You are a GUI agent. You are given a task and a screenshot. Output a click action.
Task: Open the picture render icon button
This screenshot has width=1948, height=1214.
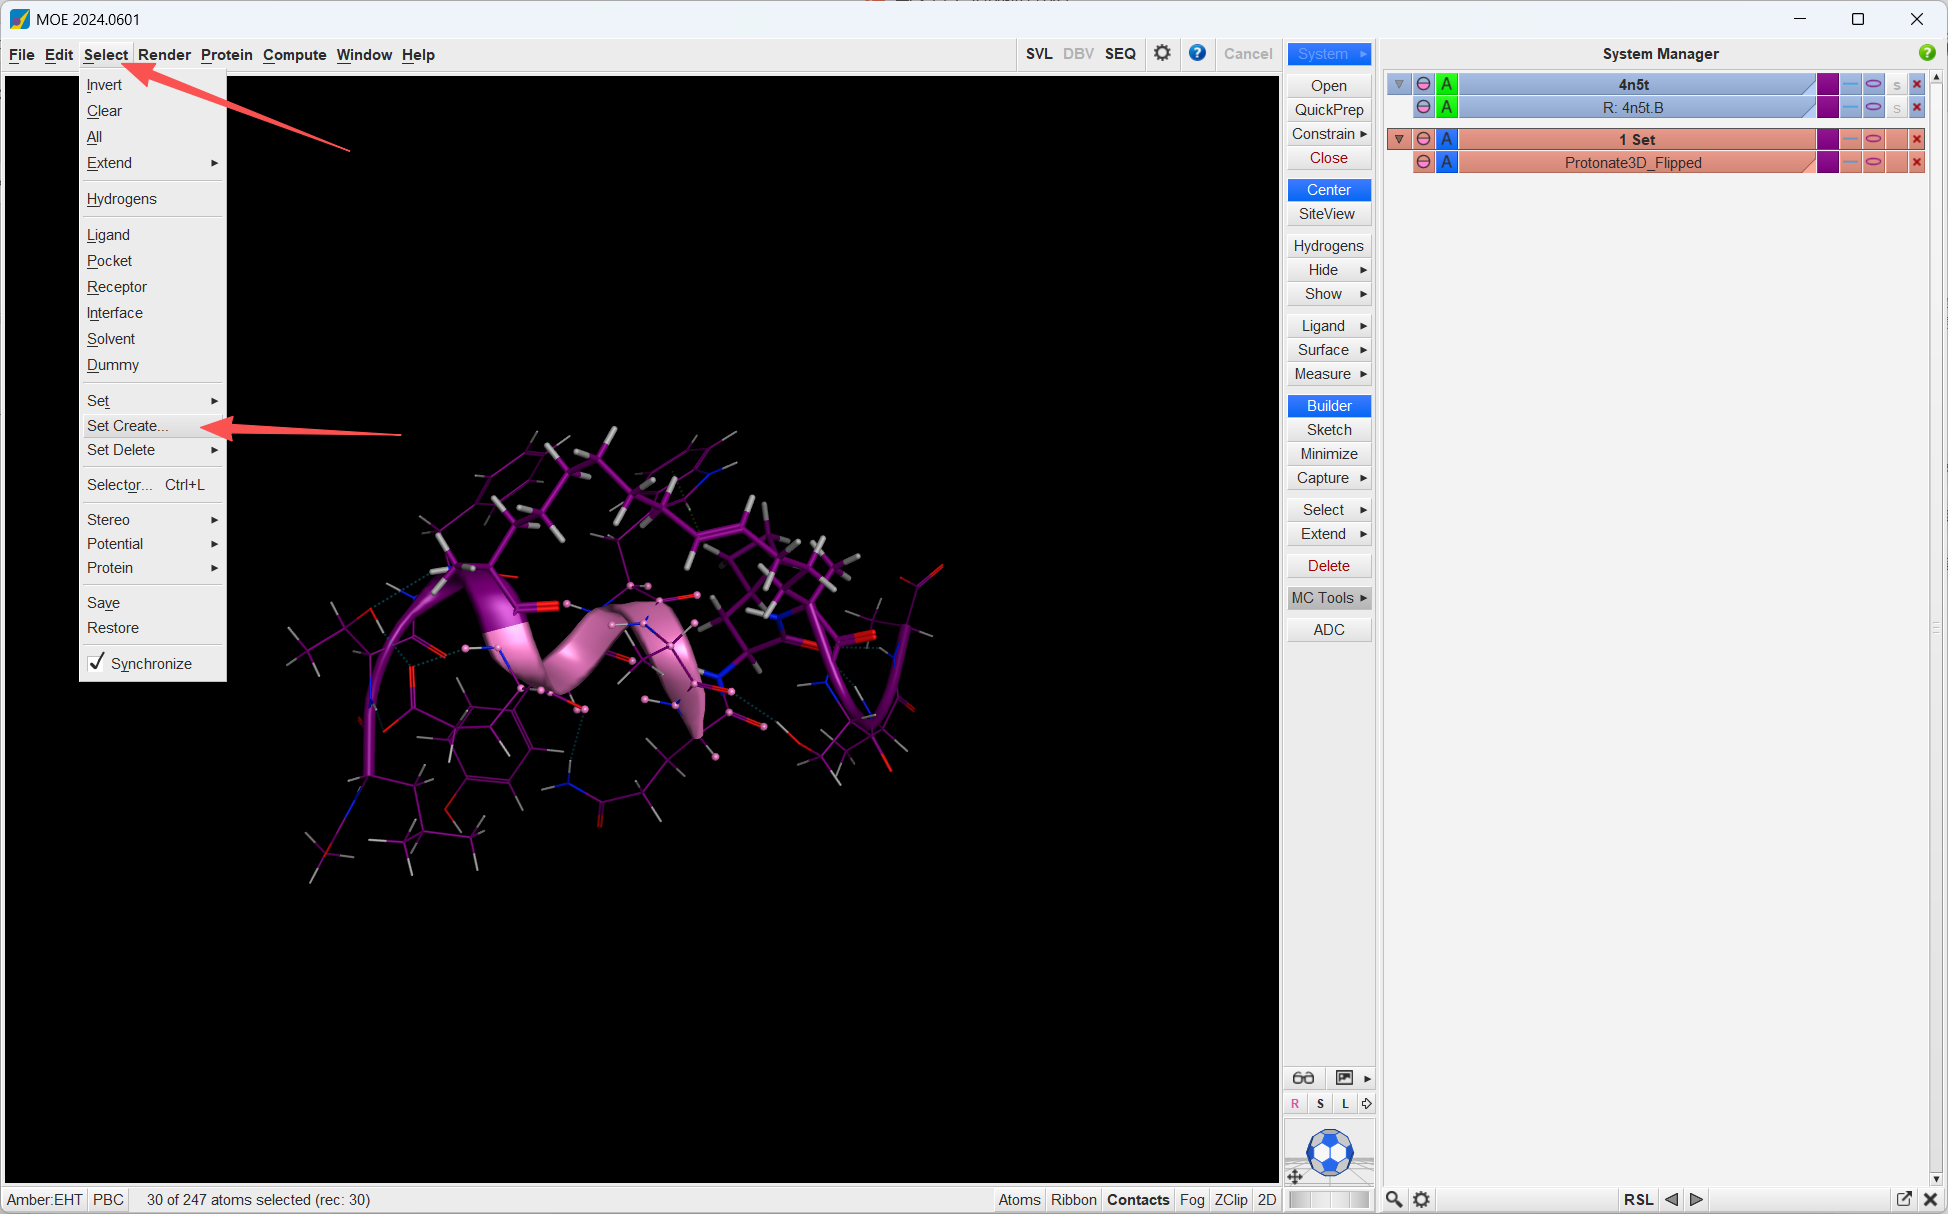click(x=1344, y=1077)
